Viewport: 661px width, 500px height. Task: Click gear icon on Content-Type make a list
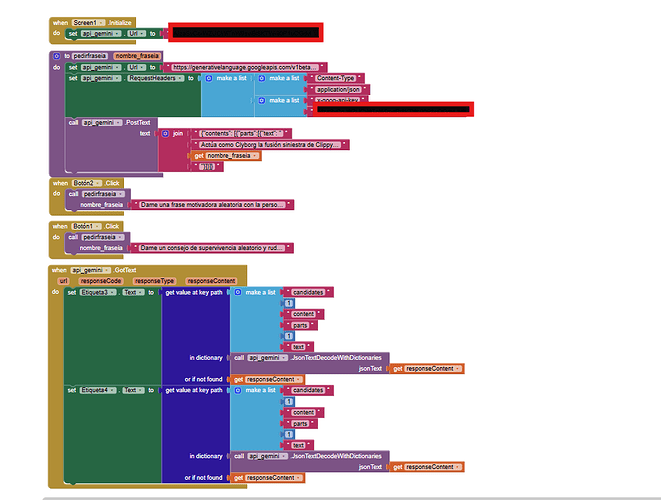pyautogui.click(x=262, y=78)
